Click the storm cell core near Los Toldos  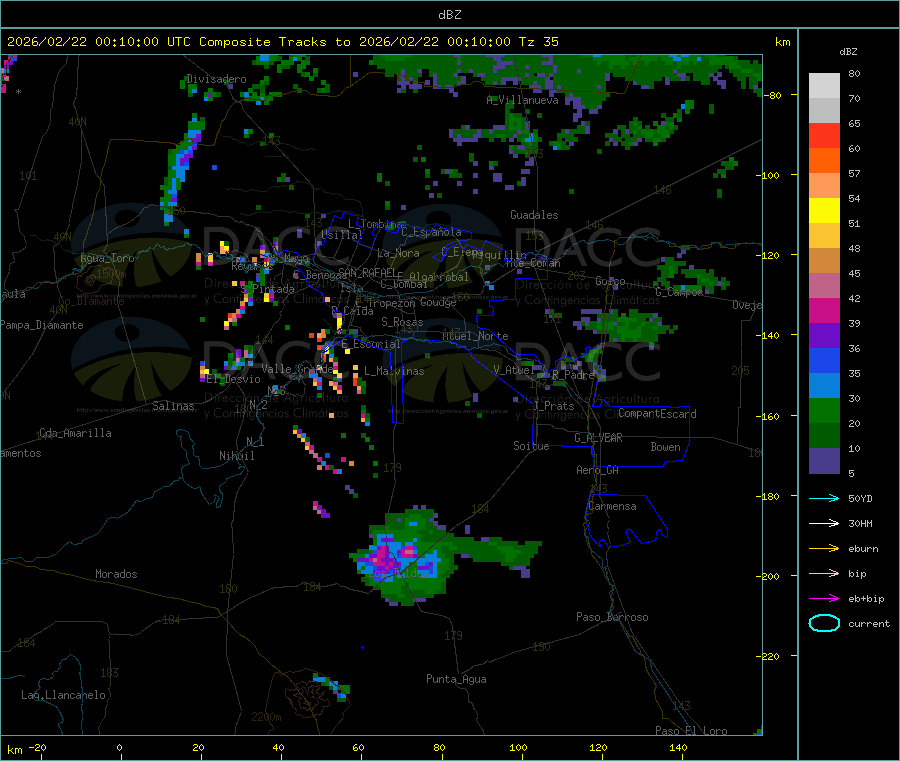tap(383, 557)
